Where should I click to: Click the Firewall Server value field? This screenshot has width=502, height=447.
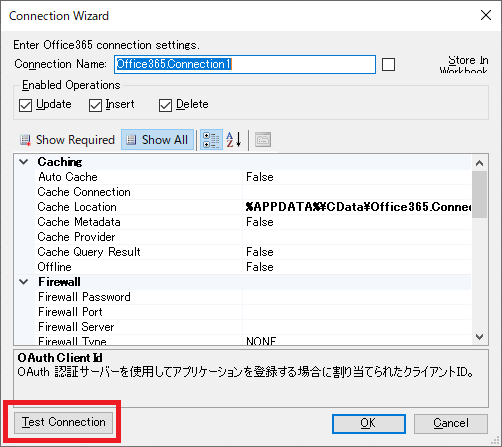(357, 327)
